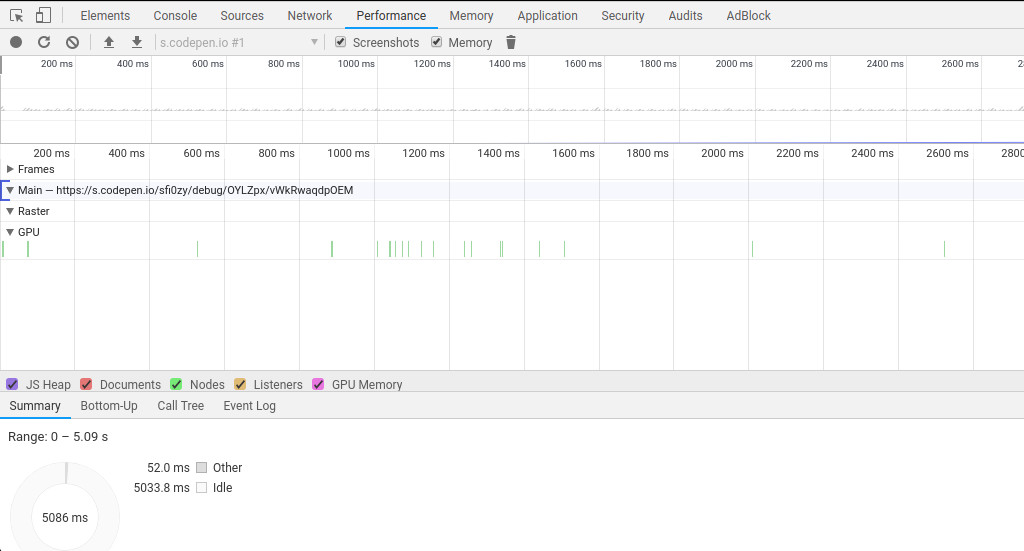Expand the Frames track

click(x=10, y=169)
